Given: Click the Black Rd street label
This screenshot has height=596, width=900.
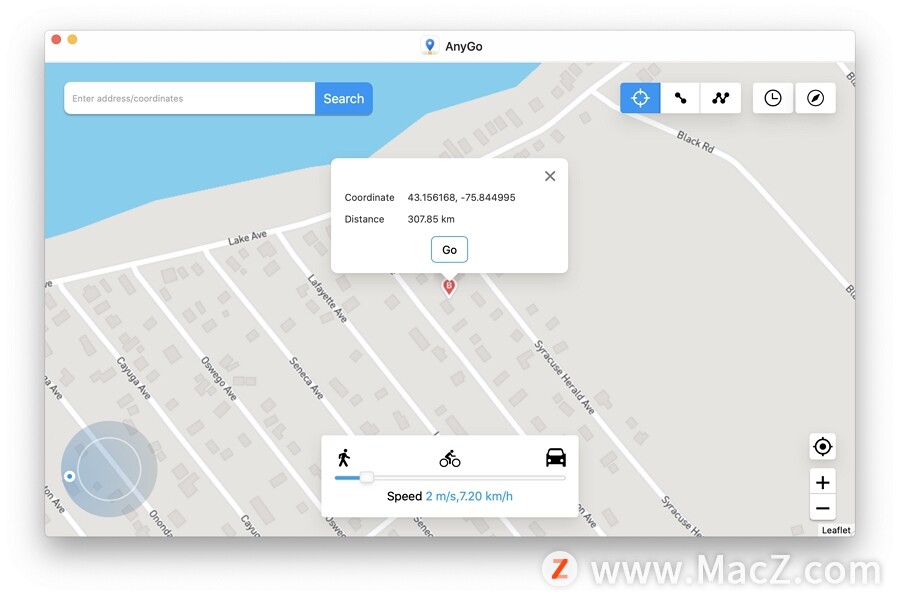Looking at the screenshot, I should (x=695, y=141).
